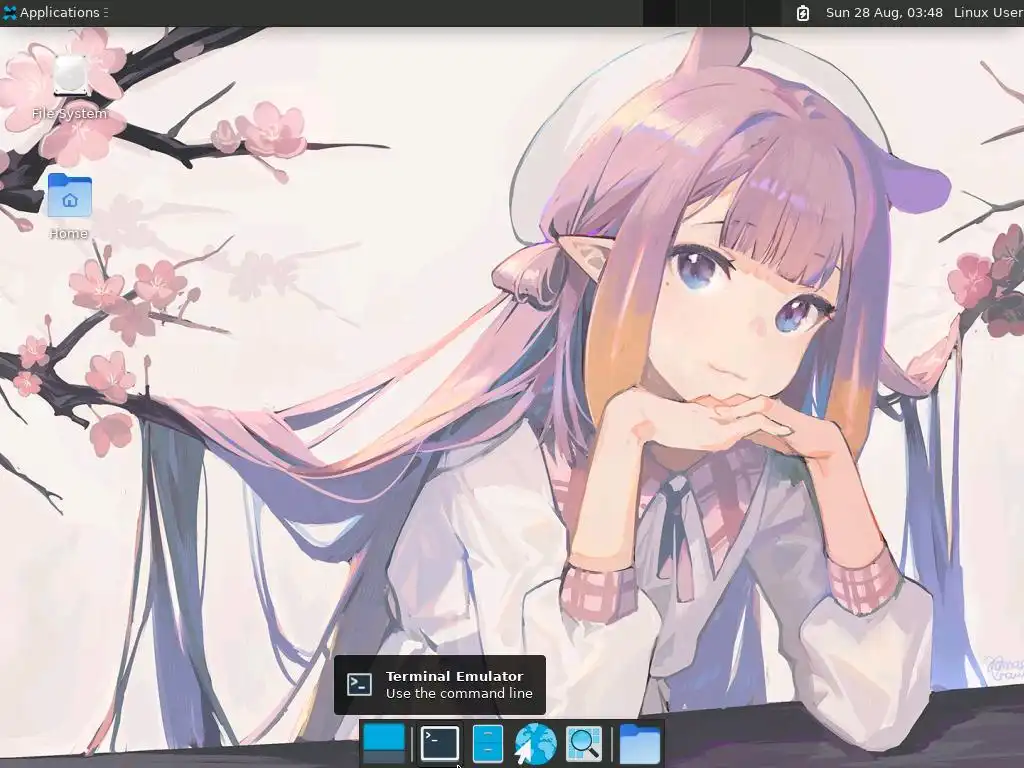Click the battery power manager icon

click(803, 12)
